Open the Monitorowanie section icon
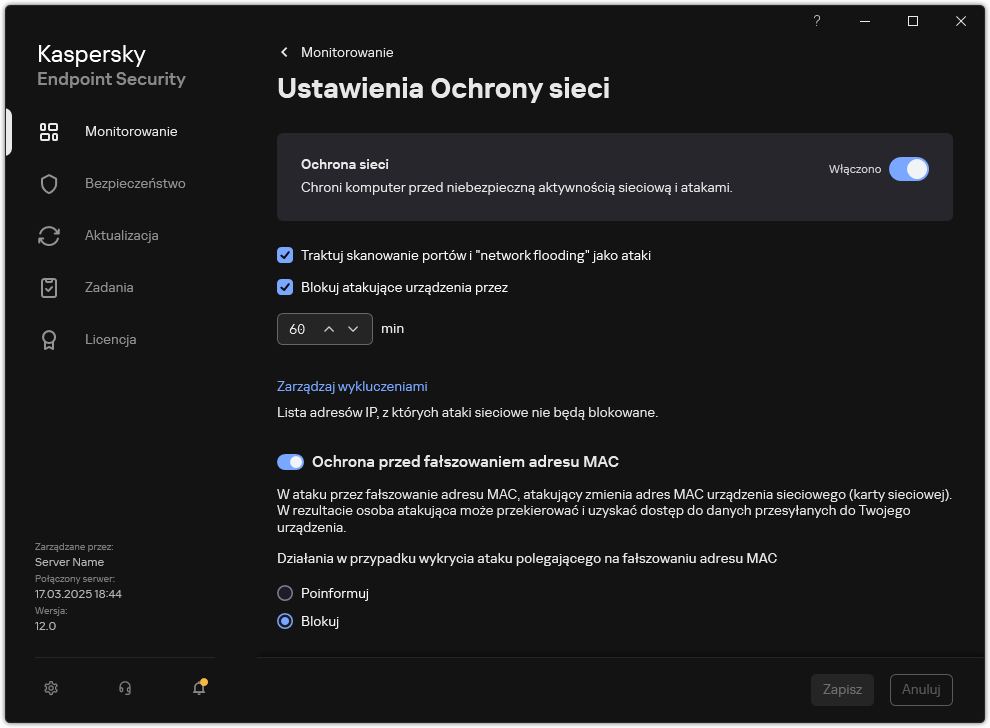Image resolution: width=990 pixels, height=728 pixels. 49,131
